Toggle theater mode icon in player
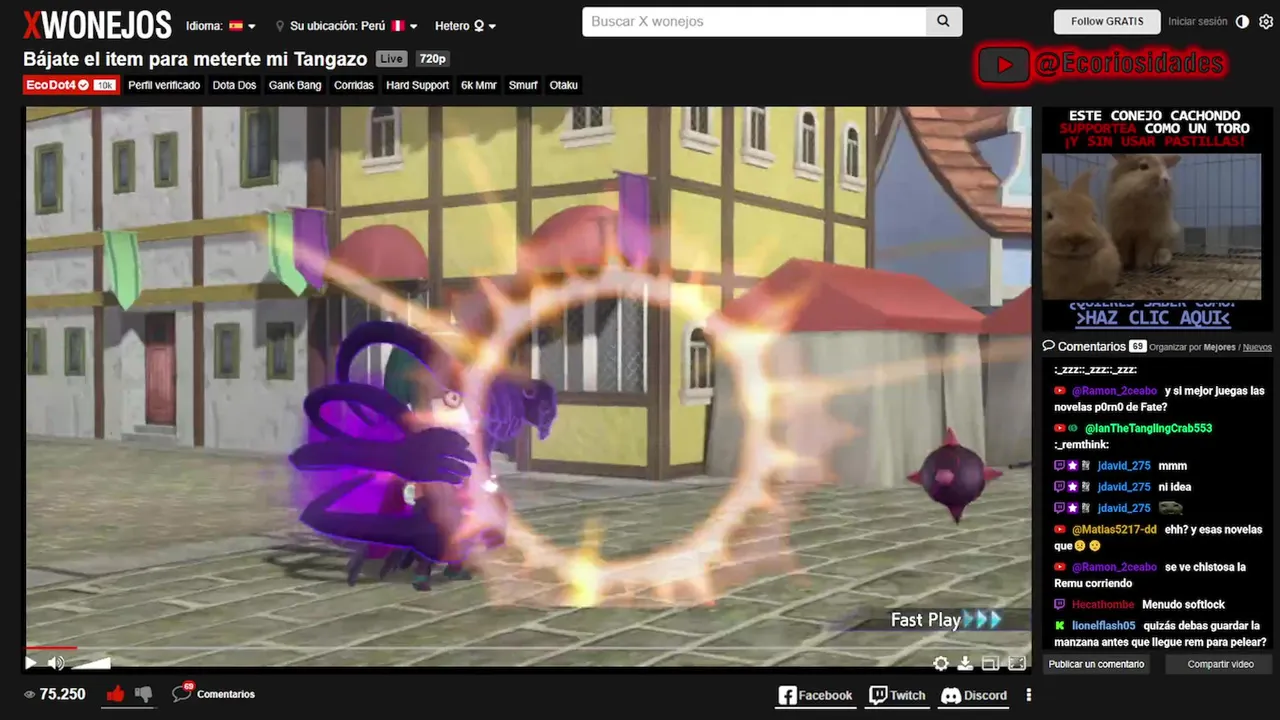 pyautogui.click(x=990, y=663)
